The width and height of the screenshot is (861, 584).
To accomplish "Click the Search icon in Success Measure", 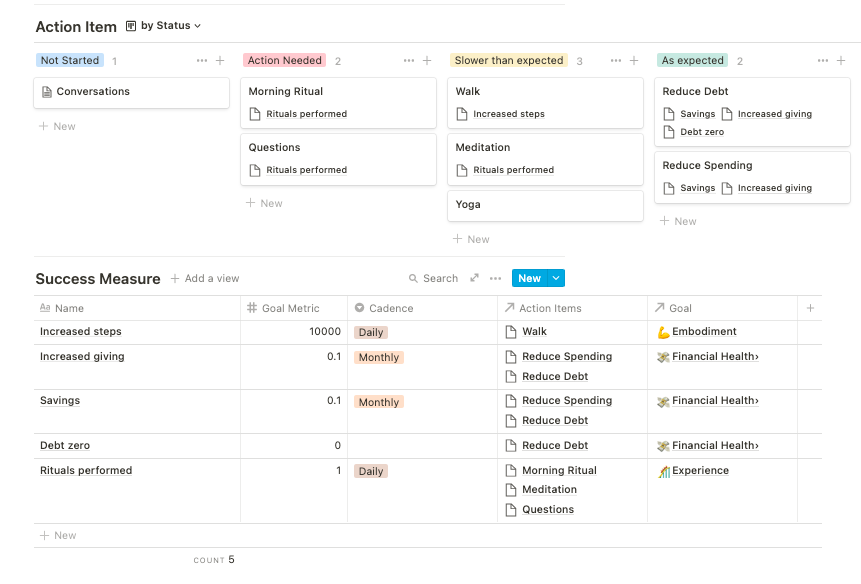I will (x=433, y=279).
